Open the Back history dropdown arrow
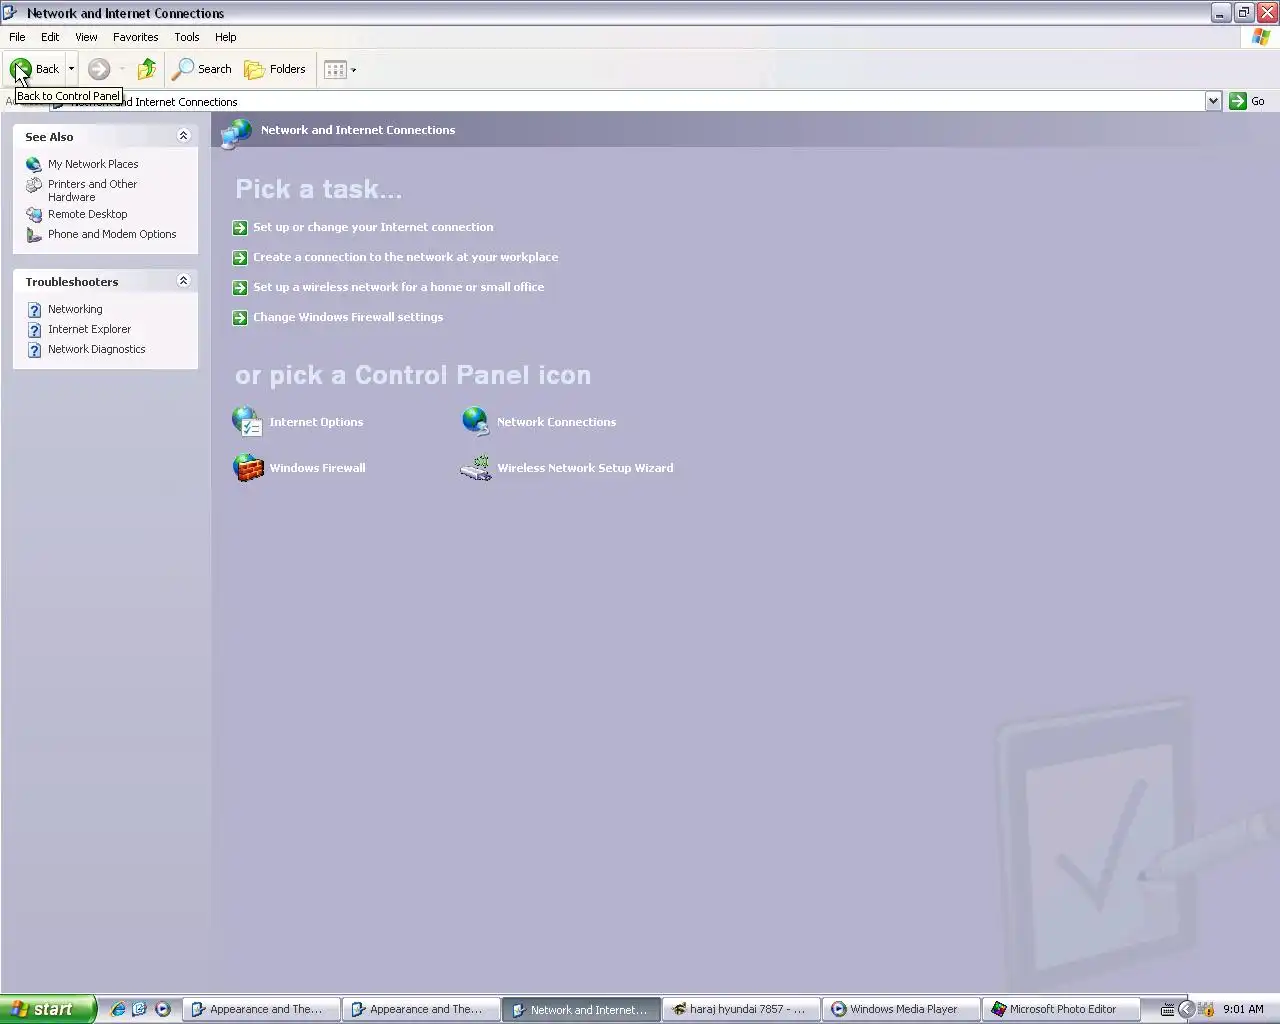Screen dimensions: 1280x1024 coord(71,69)
